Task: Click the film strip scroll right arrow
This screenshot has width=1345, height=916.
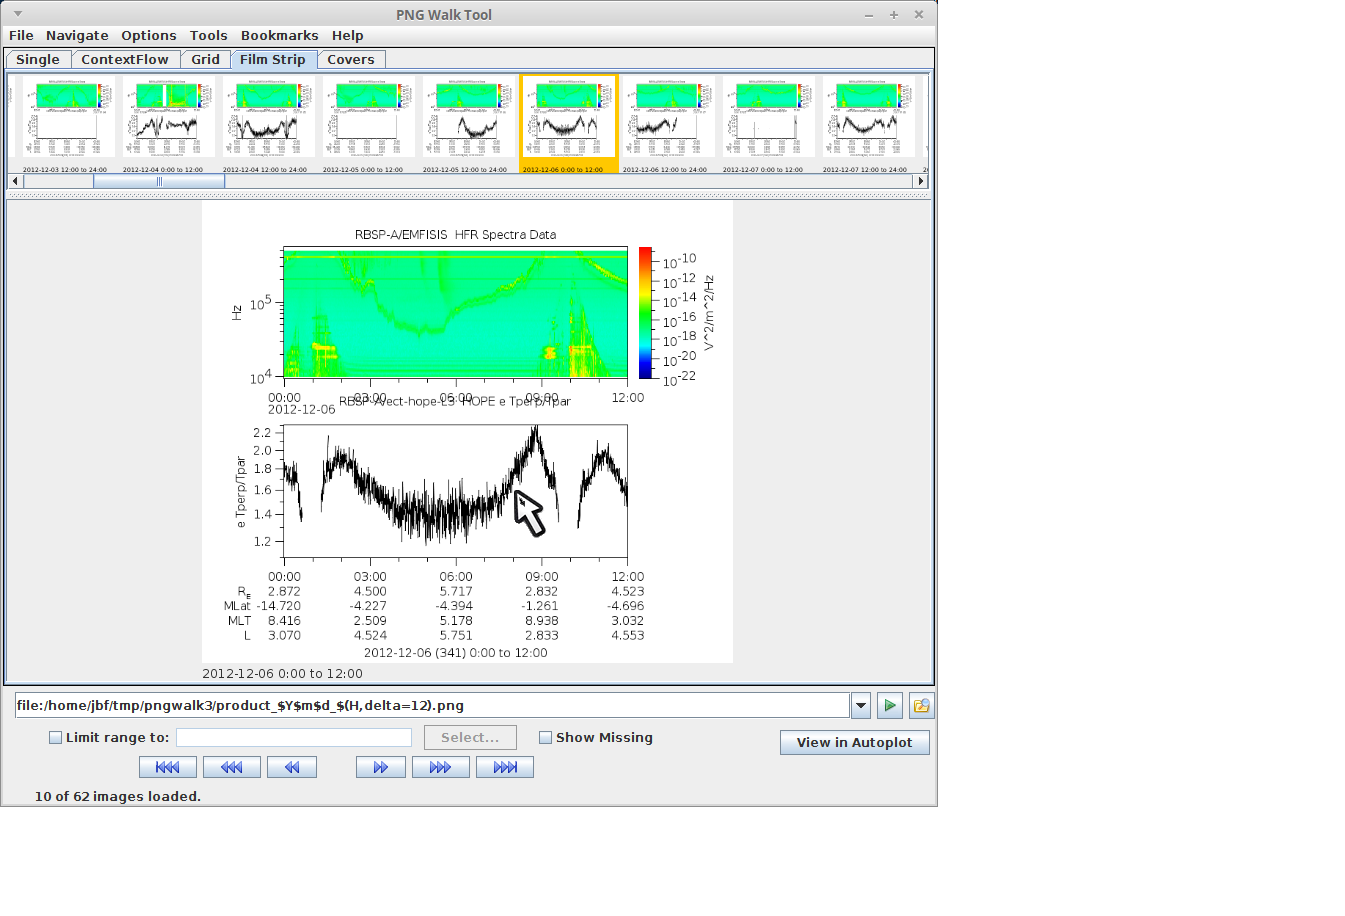Action: (x=921, y=181)
